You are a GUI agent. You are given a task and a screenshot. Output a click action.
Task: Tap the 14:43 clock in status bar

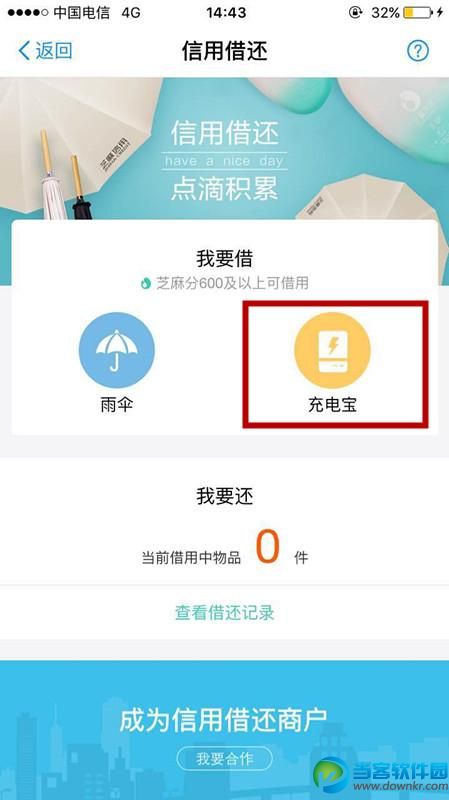[225, 12]
